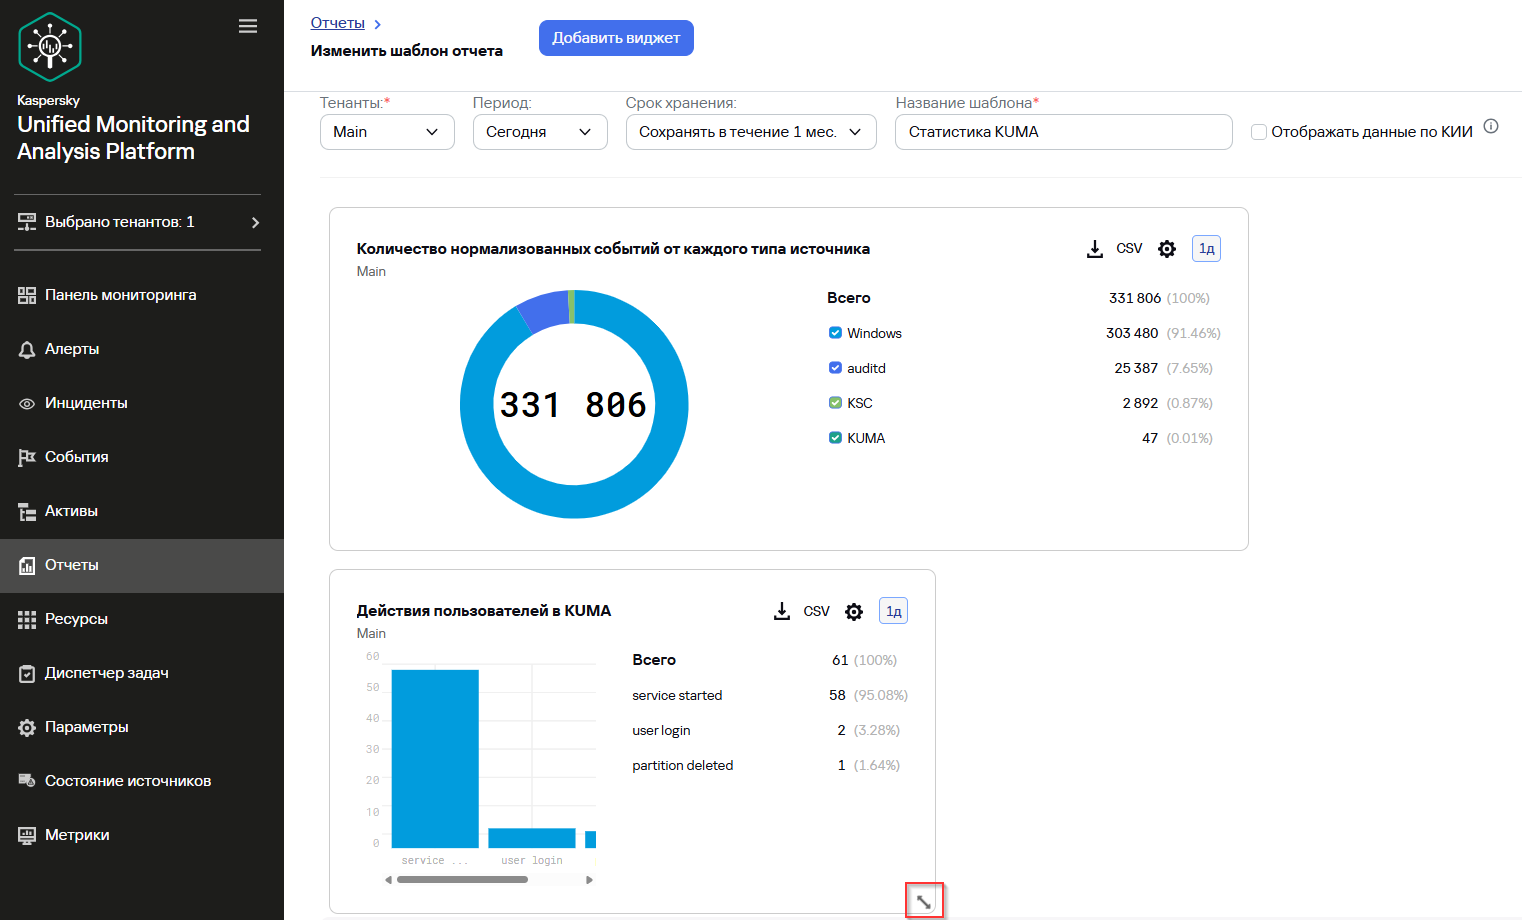
Task: Open settings of the Действия пользователей widget
Action: [854, 611]
